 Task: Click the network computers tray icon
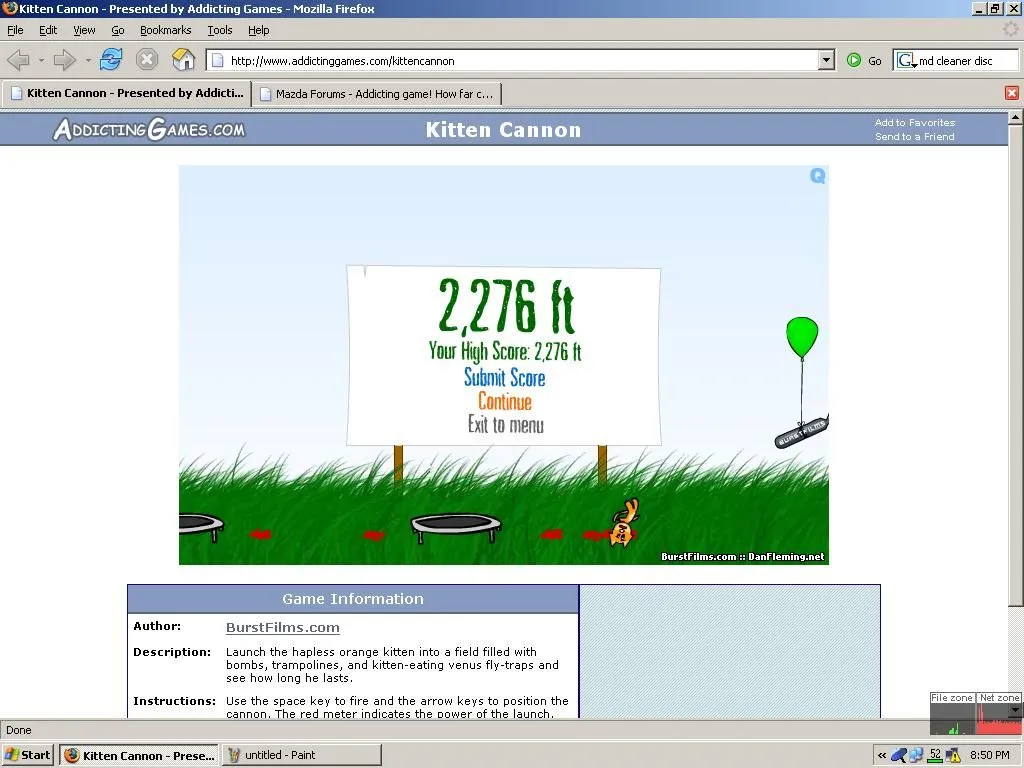[x=917, y=756]
